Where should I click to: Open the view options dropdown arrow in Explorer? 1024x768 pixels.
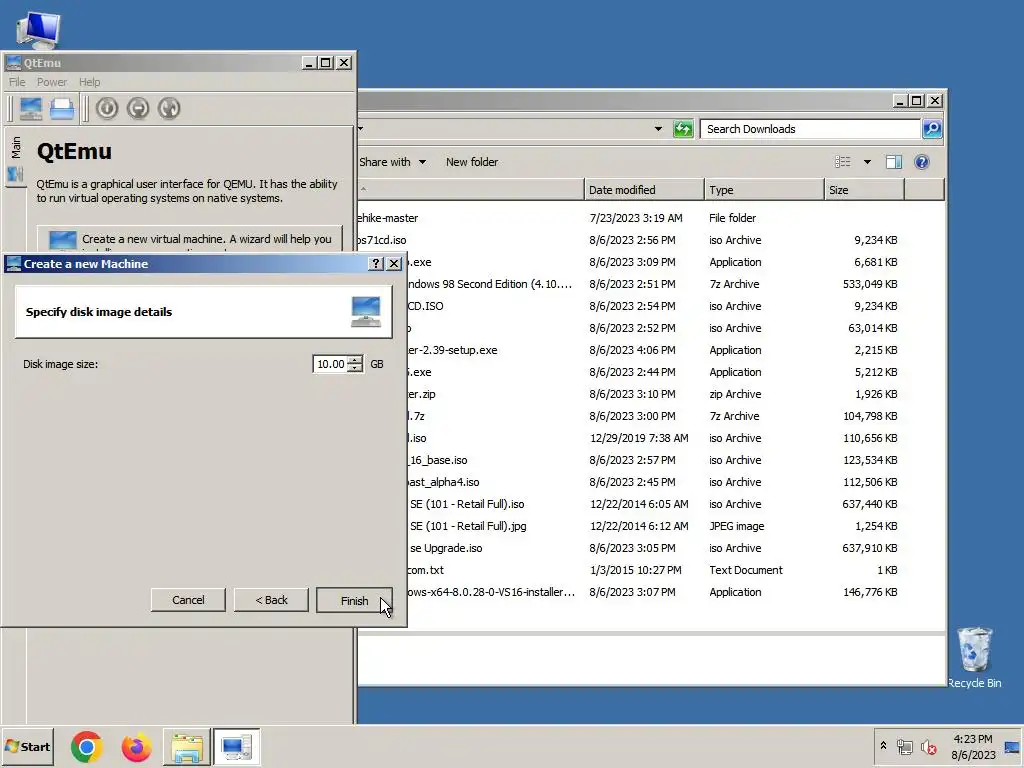867,162
